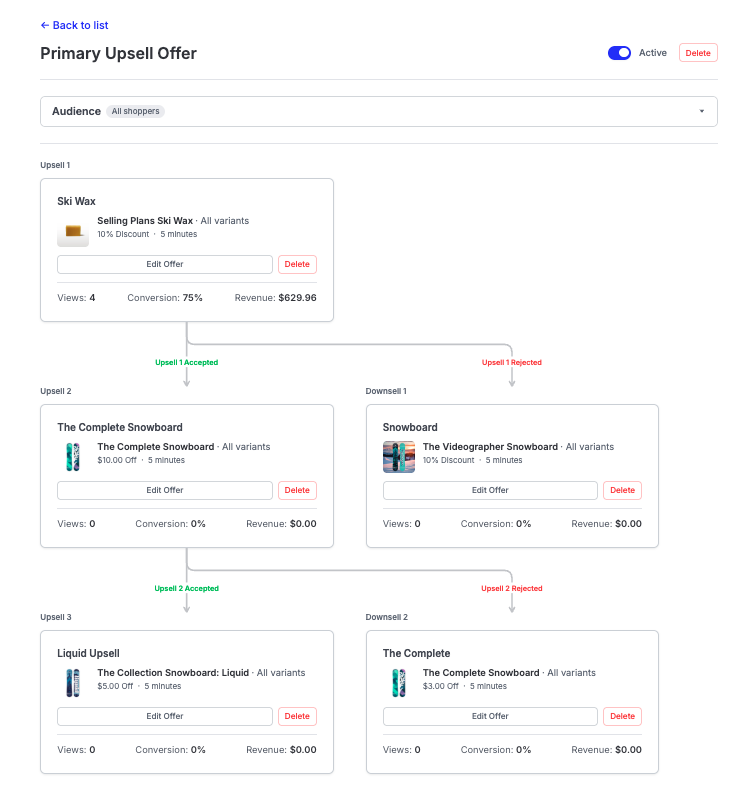Edit the Liquid Upsell offer
This screenshot has width=744, height=798.
pyautogui.click(x=165, y=716)
